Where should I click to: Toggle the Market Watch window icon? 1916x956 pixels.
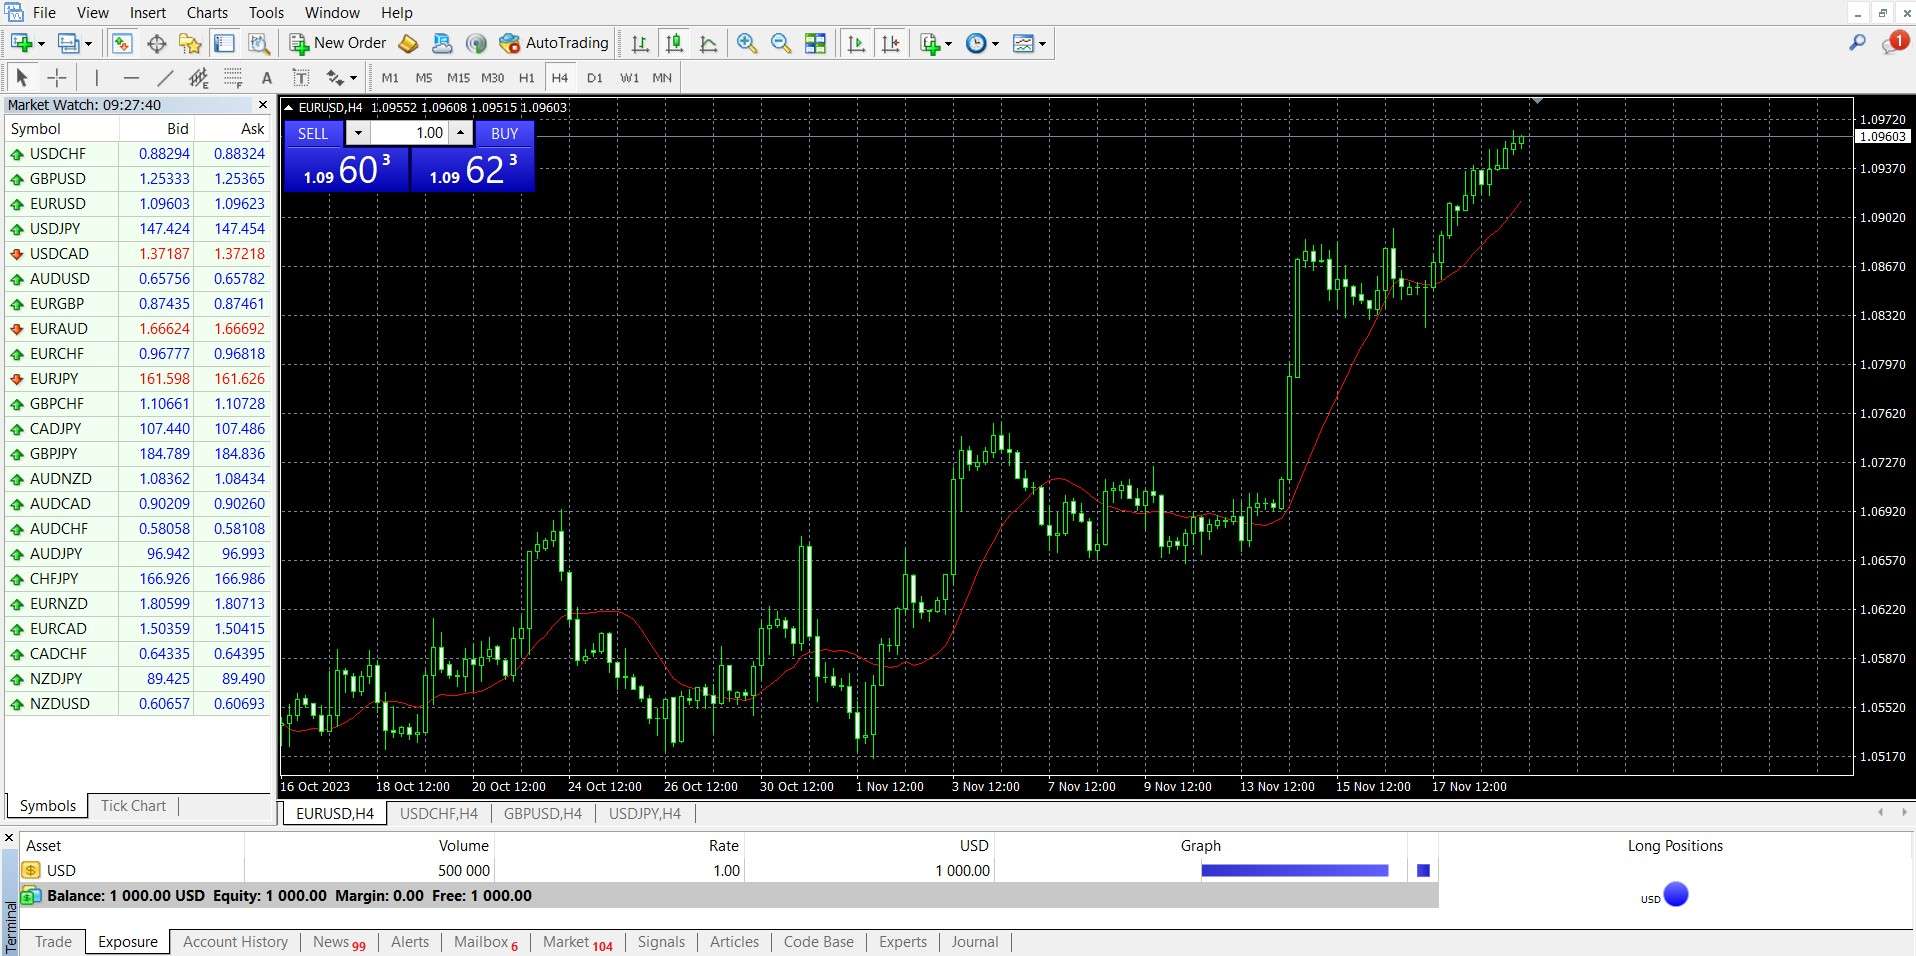[x=122, y=43]
